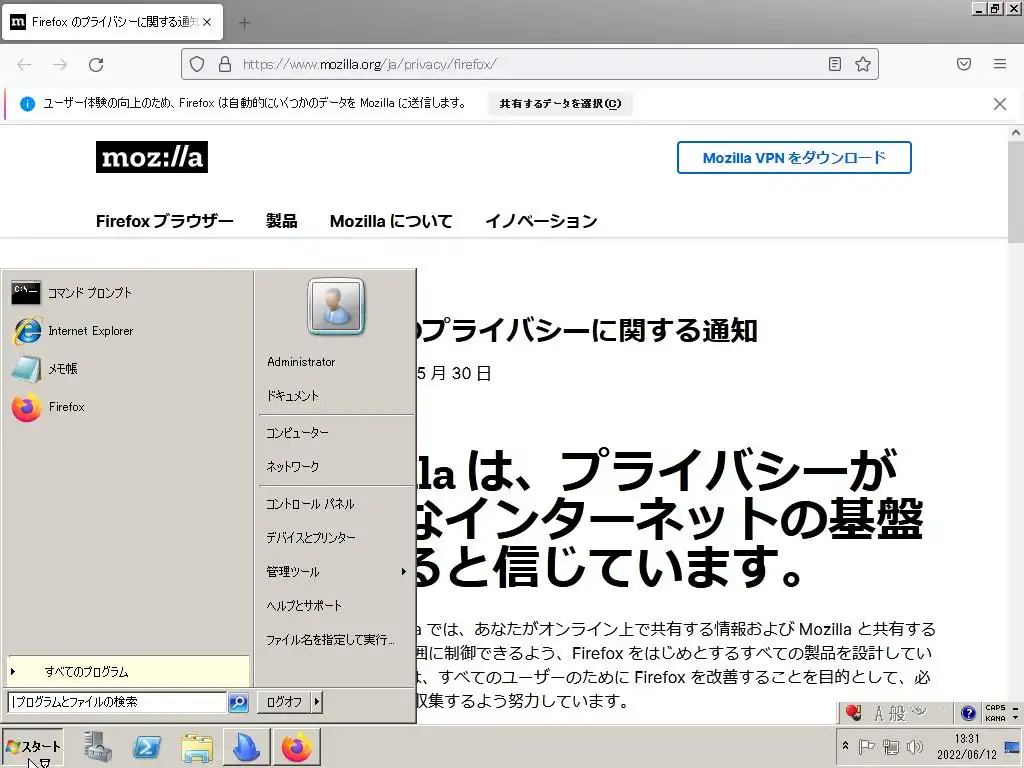Open イノベーション nav menu
The width and height of the screenshot is (1024, 768).
click(541, 221)
